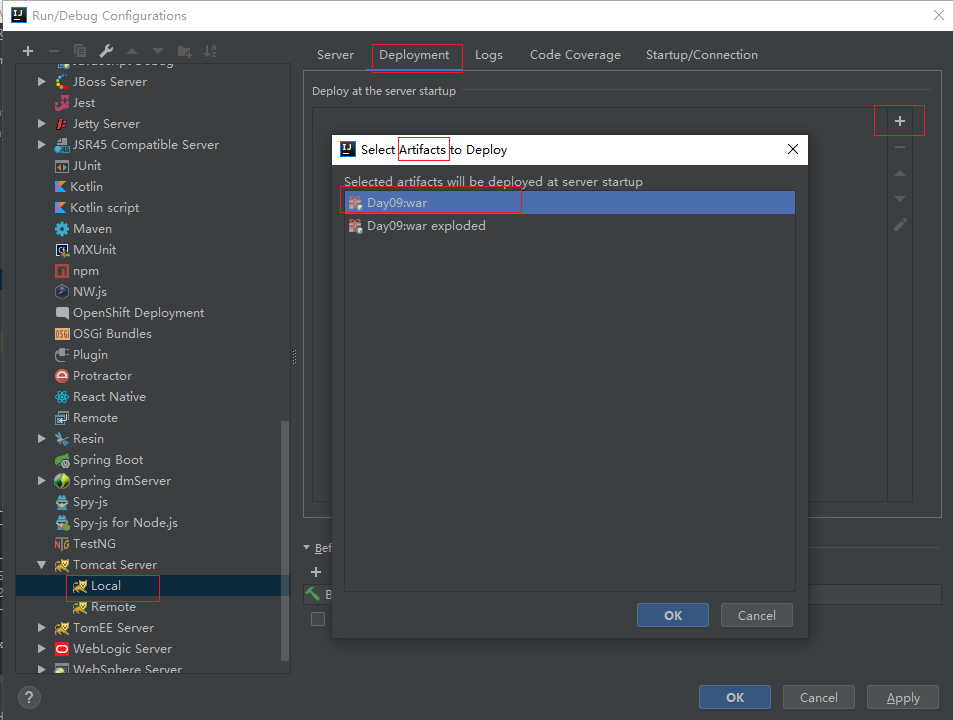The width and height of the screenshot is (953, 720).
Task: Add new configuration with plus icon
Action: click(28, 51)
